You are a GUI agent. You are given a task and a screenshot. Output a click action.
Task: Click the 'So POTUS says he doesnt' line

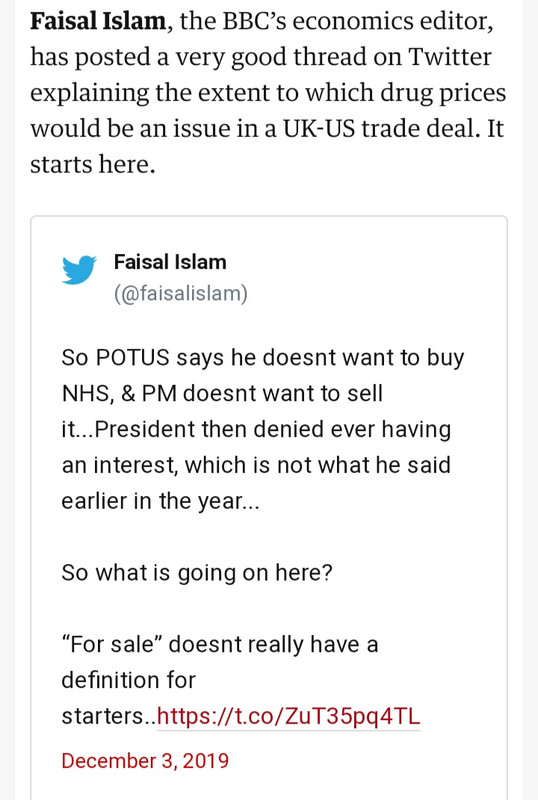[x=263, y=358]
